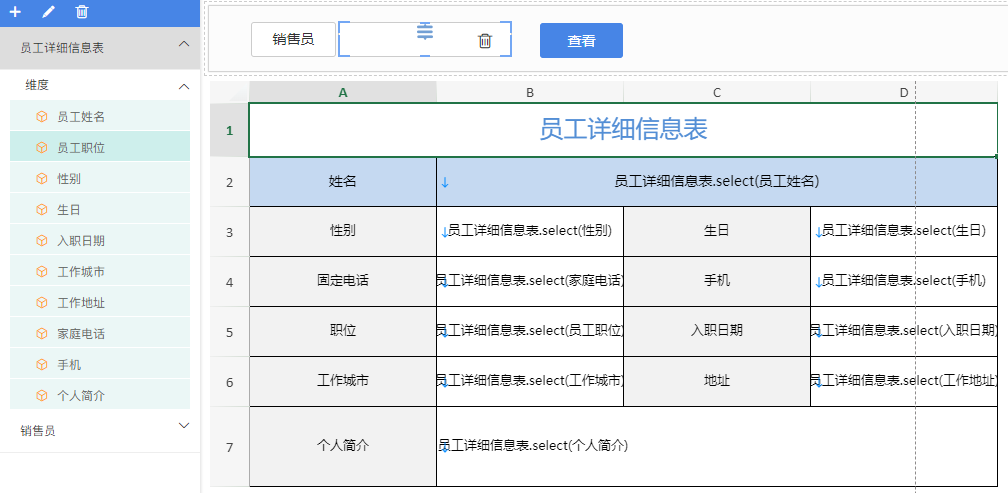Click the select(手机) cell

tap(904, 282)
